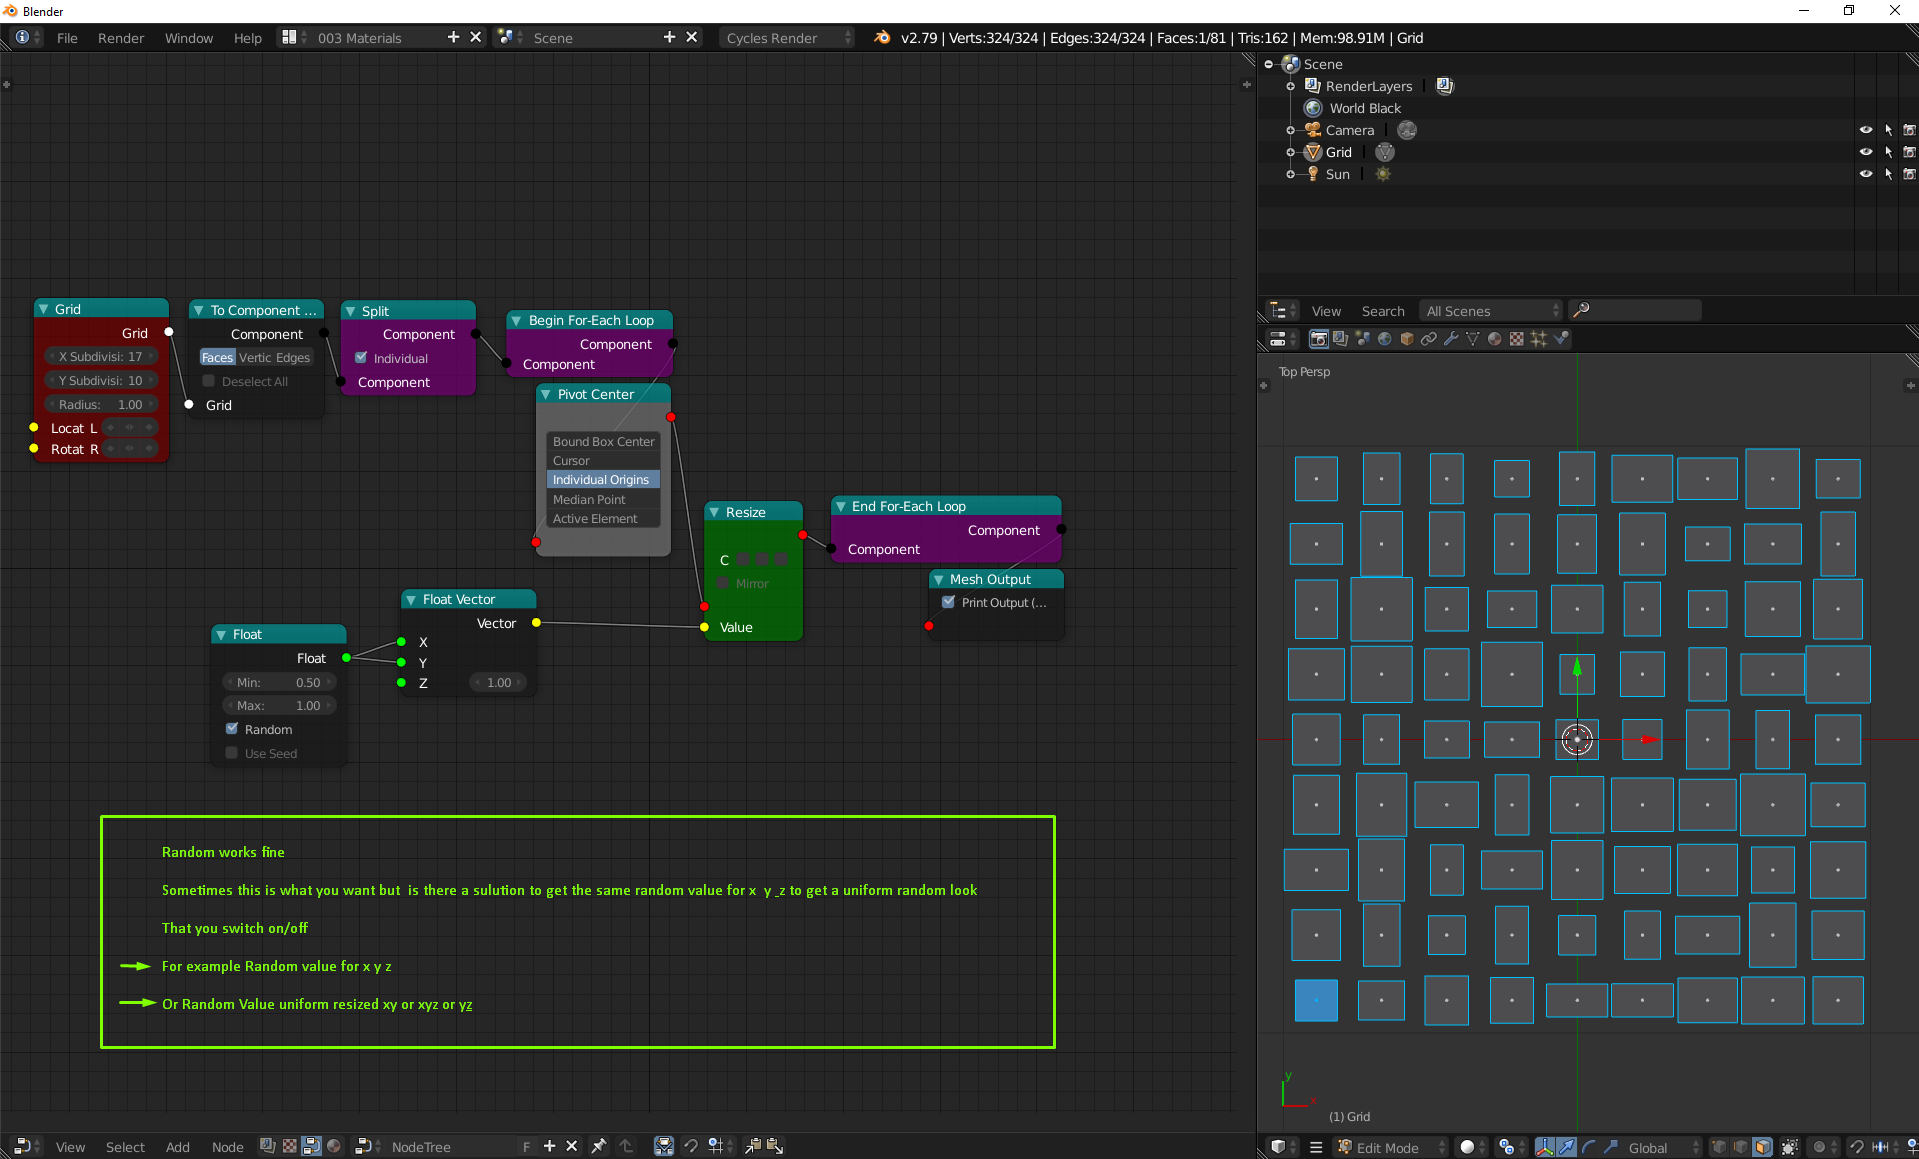This screenshot has height=1159, width=1919.
Task: Open the Object properties cube icon
Action: click(1407, 339)
